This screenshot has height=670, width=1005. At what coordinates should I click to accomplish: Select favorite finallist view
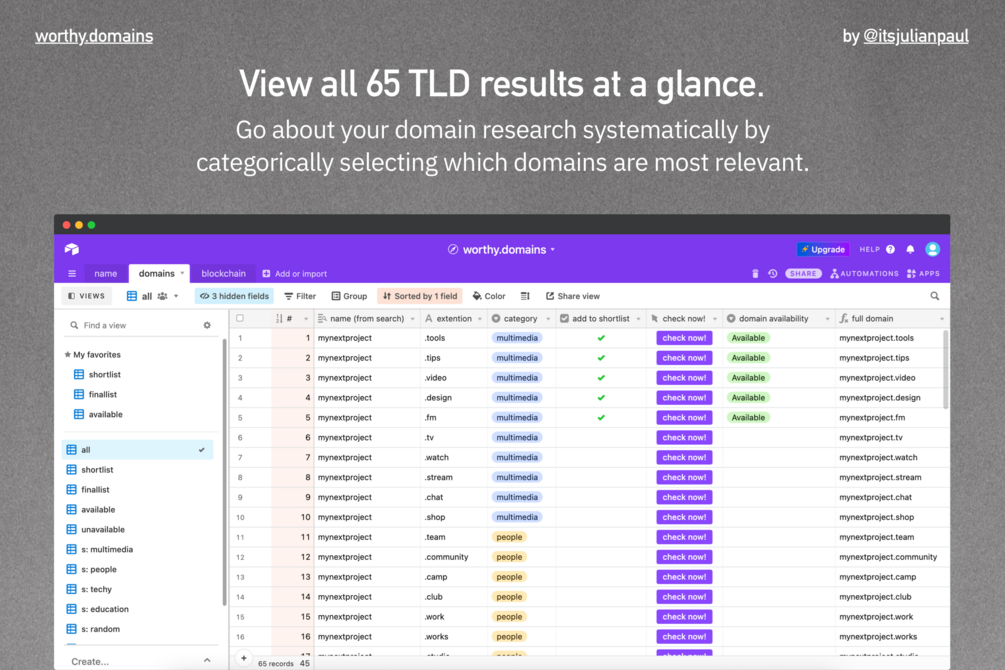click(x=103, y=394)
